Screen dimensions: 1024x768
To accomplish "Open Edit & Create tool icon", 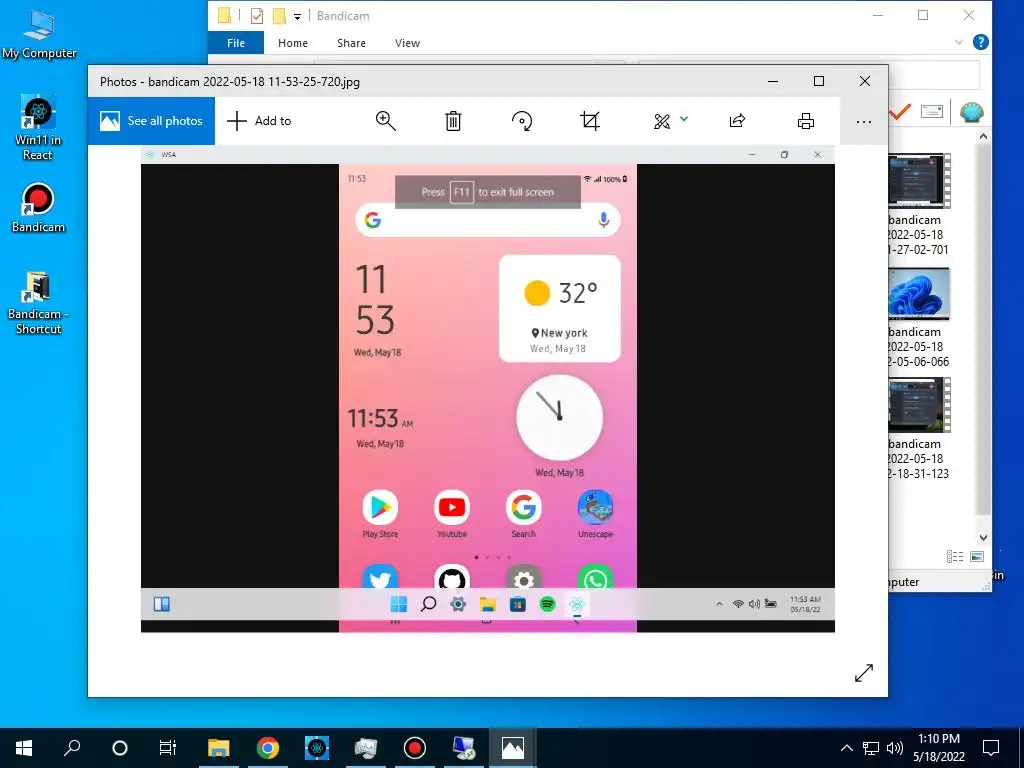I will pyautogui.click(x=662, y=121).
